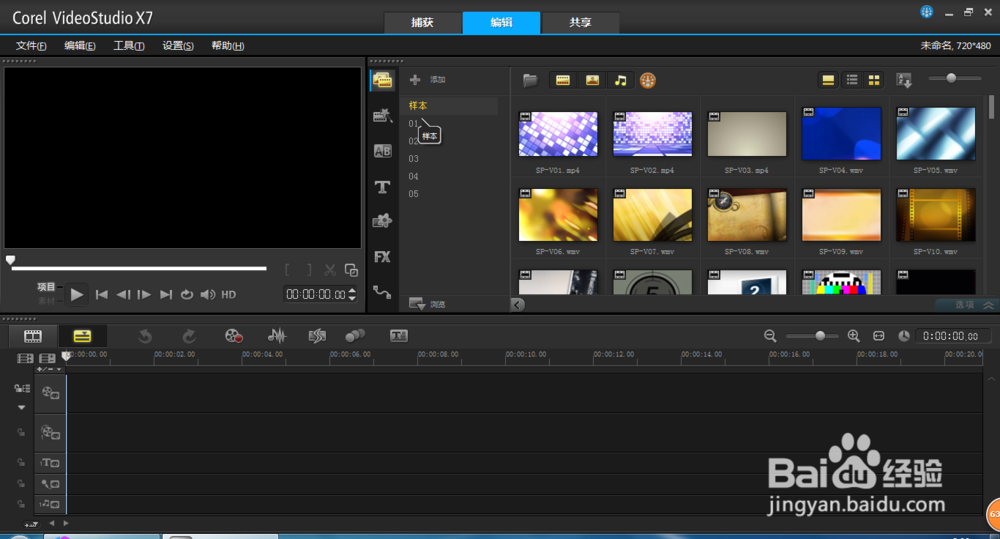1000x539 pixels.
Task: Toggle show videos filter in library
Action: tap(562, 80)
